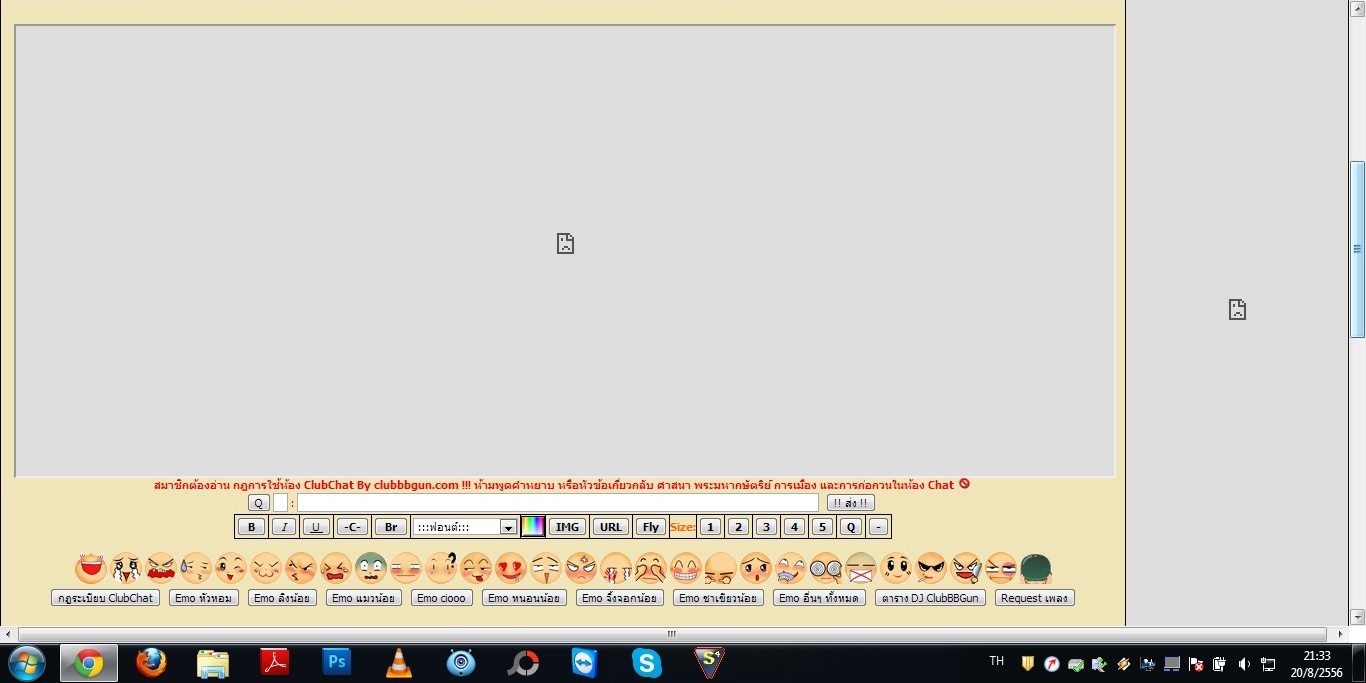This screenshot has width=1366, height=683.
Task: Click the -C- center formatting button
Action: (352, 527)
